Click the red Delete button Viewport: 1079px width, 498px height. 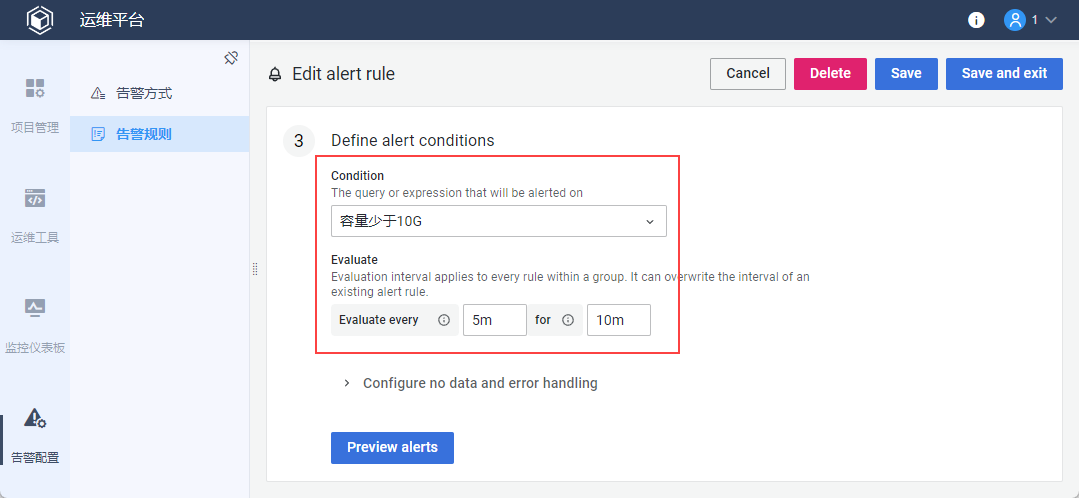(x=830, y=73)
